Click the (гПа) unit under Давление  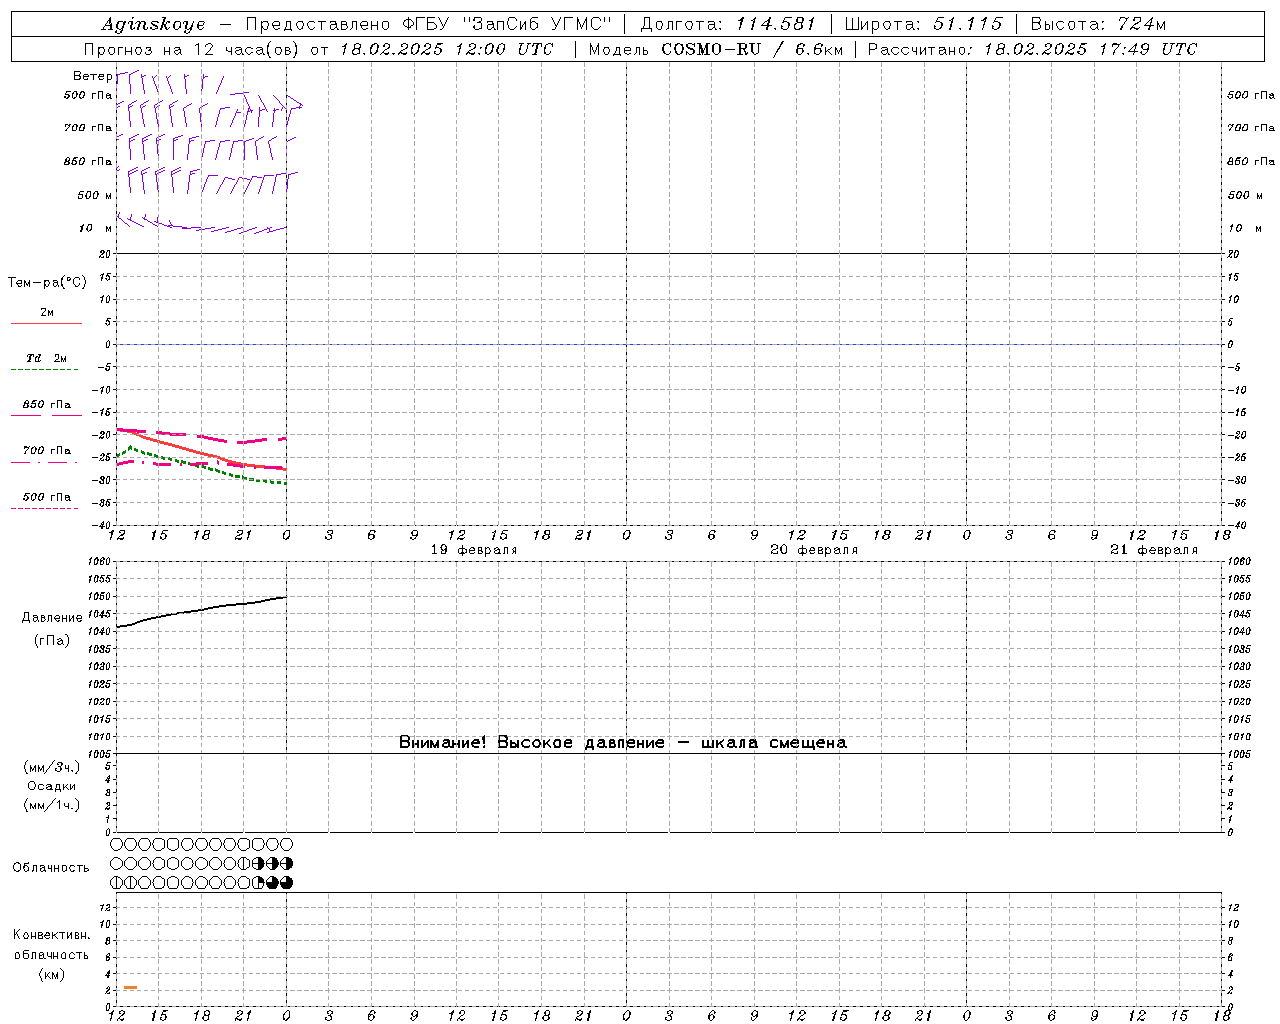(x=52, y=641)
